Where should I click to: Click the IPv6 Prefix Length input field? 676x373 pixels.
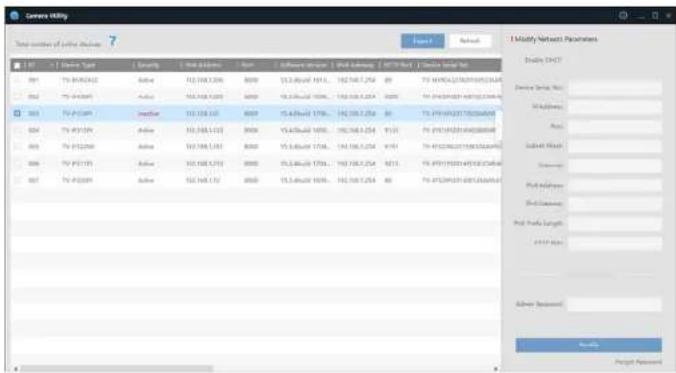(x=615, y=223)
